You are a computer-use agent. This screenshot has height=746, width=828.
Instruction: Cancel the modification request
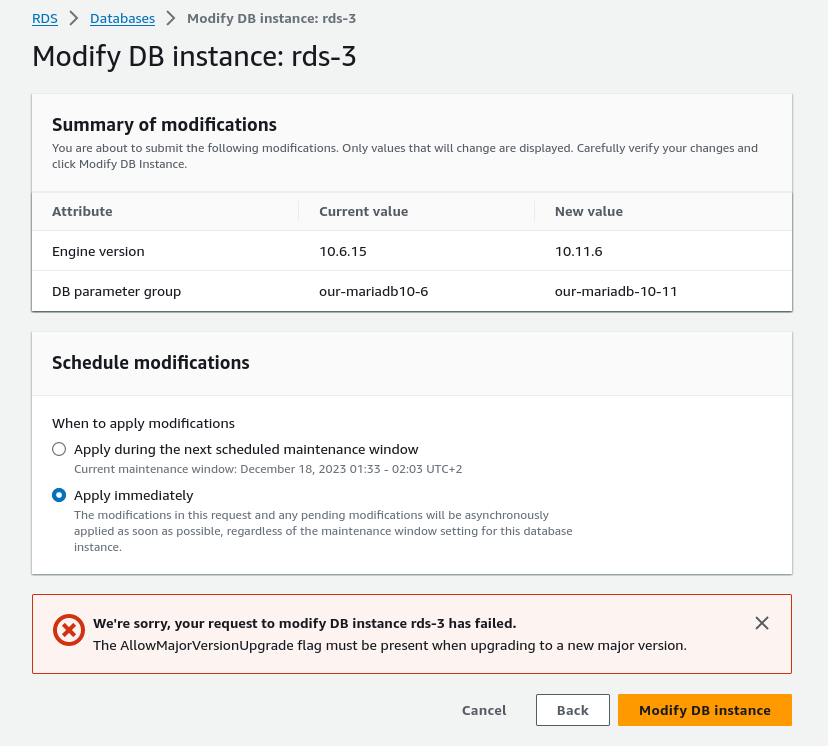(x=484, y=710)
